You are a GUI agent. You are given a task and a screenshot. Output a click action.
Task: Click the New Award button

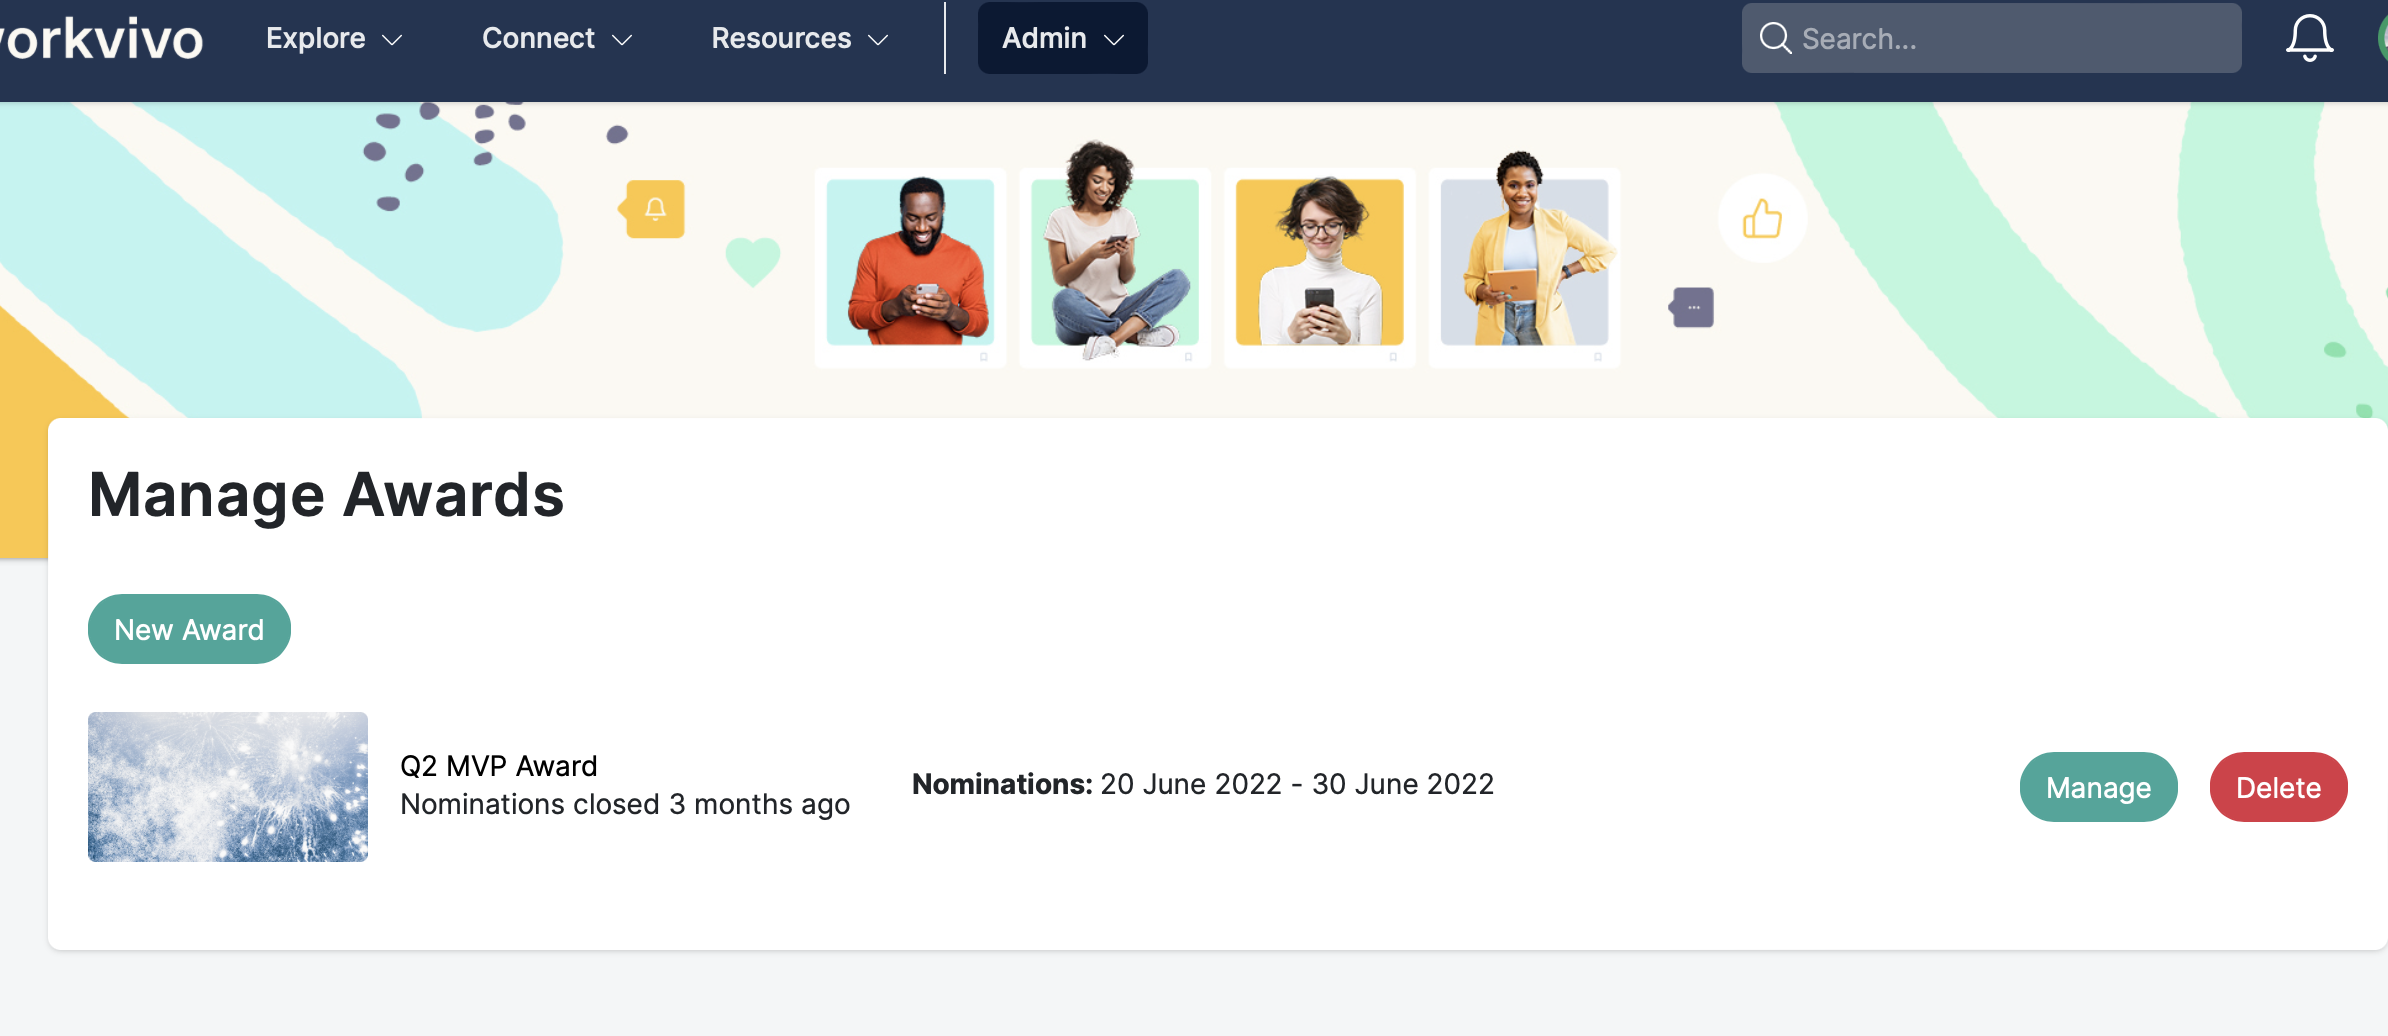coord(189,629)
